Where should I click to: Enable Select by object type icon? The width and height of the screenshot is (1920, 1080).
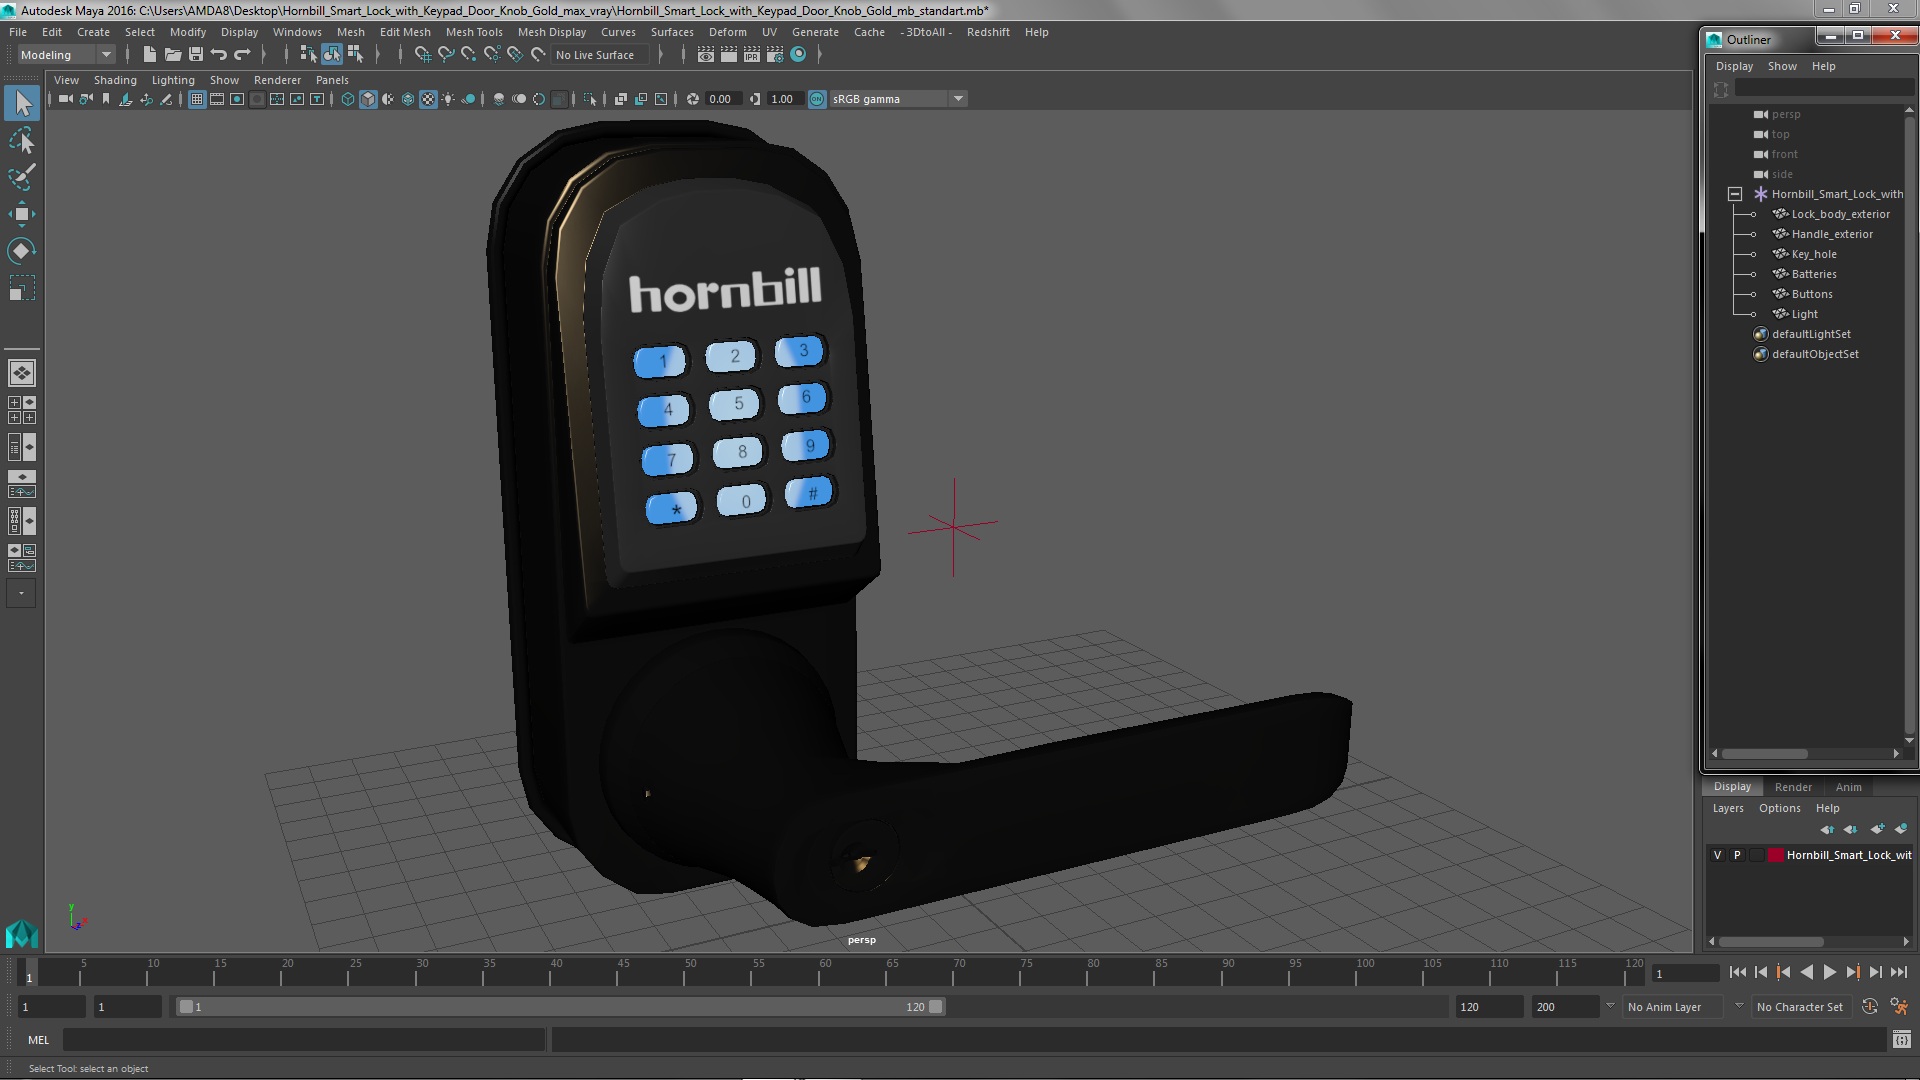pyautogui.click(x=331, y=55)
